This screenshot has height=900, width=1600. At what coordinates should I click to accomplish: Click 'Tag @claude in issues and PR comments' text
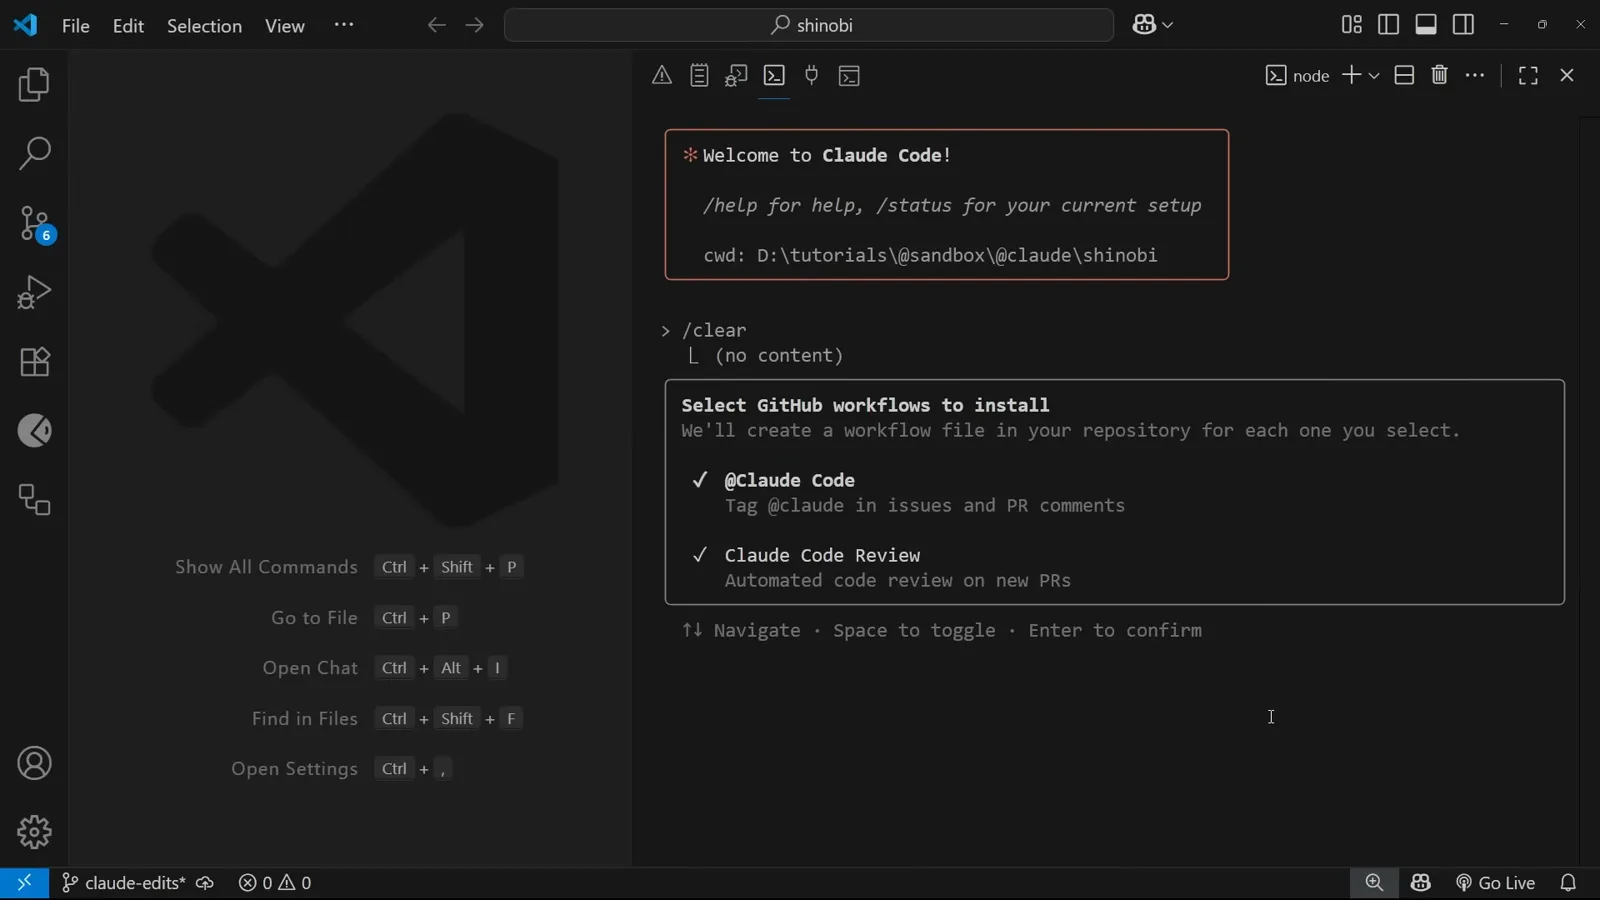coord(925,506)
